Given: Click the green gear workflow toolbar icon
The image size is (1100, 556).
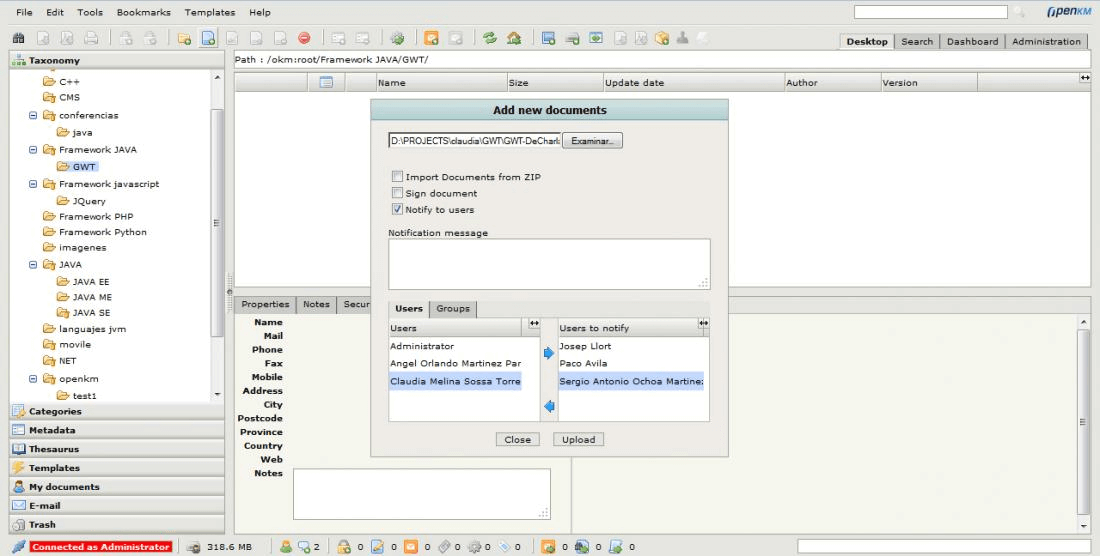Looking at the screenshot, I should tap(397, 39).
